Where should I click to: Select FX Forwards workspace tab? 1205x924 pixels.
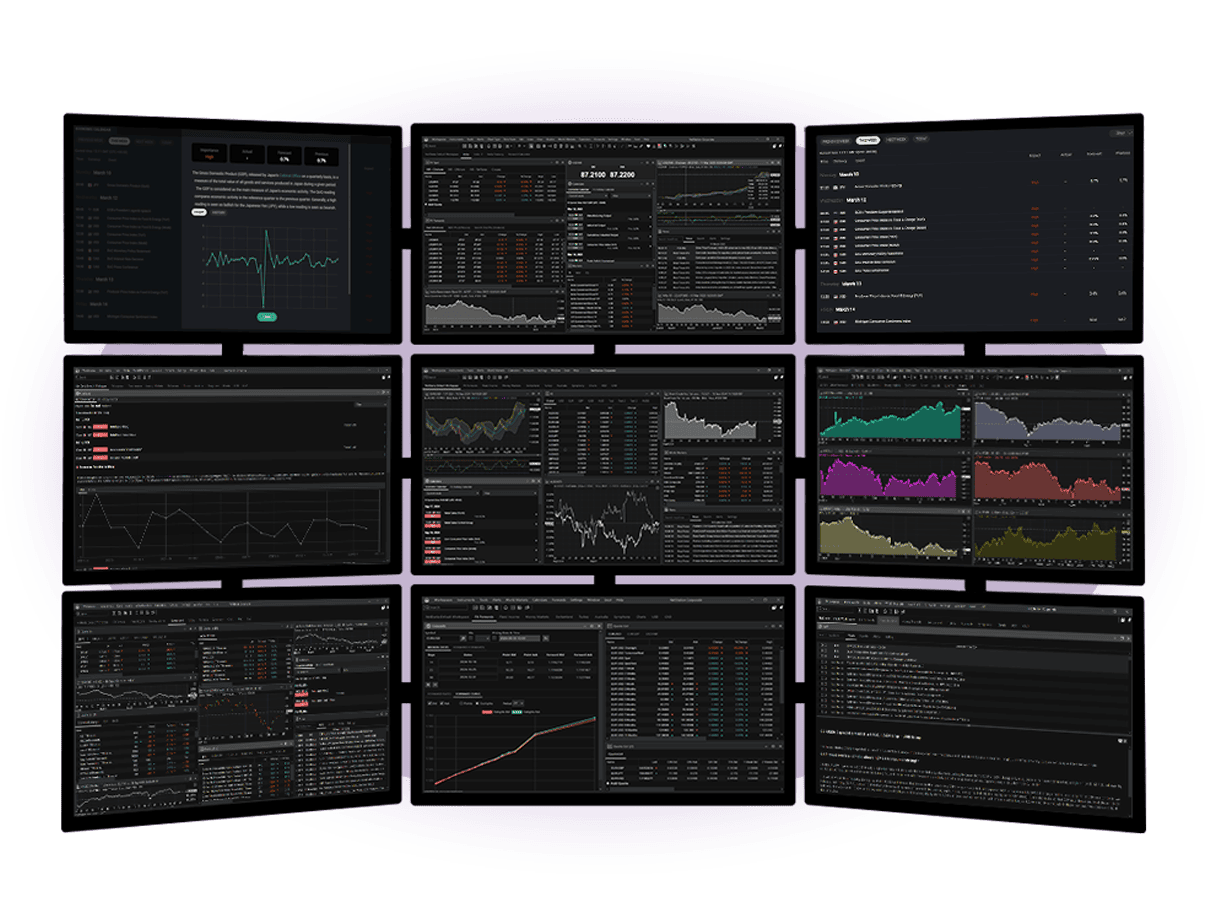click(484, 617)
